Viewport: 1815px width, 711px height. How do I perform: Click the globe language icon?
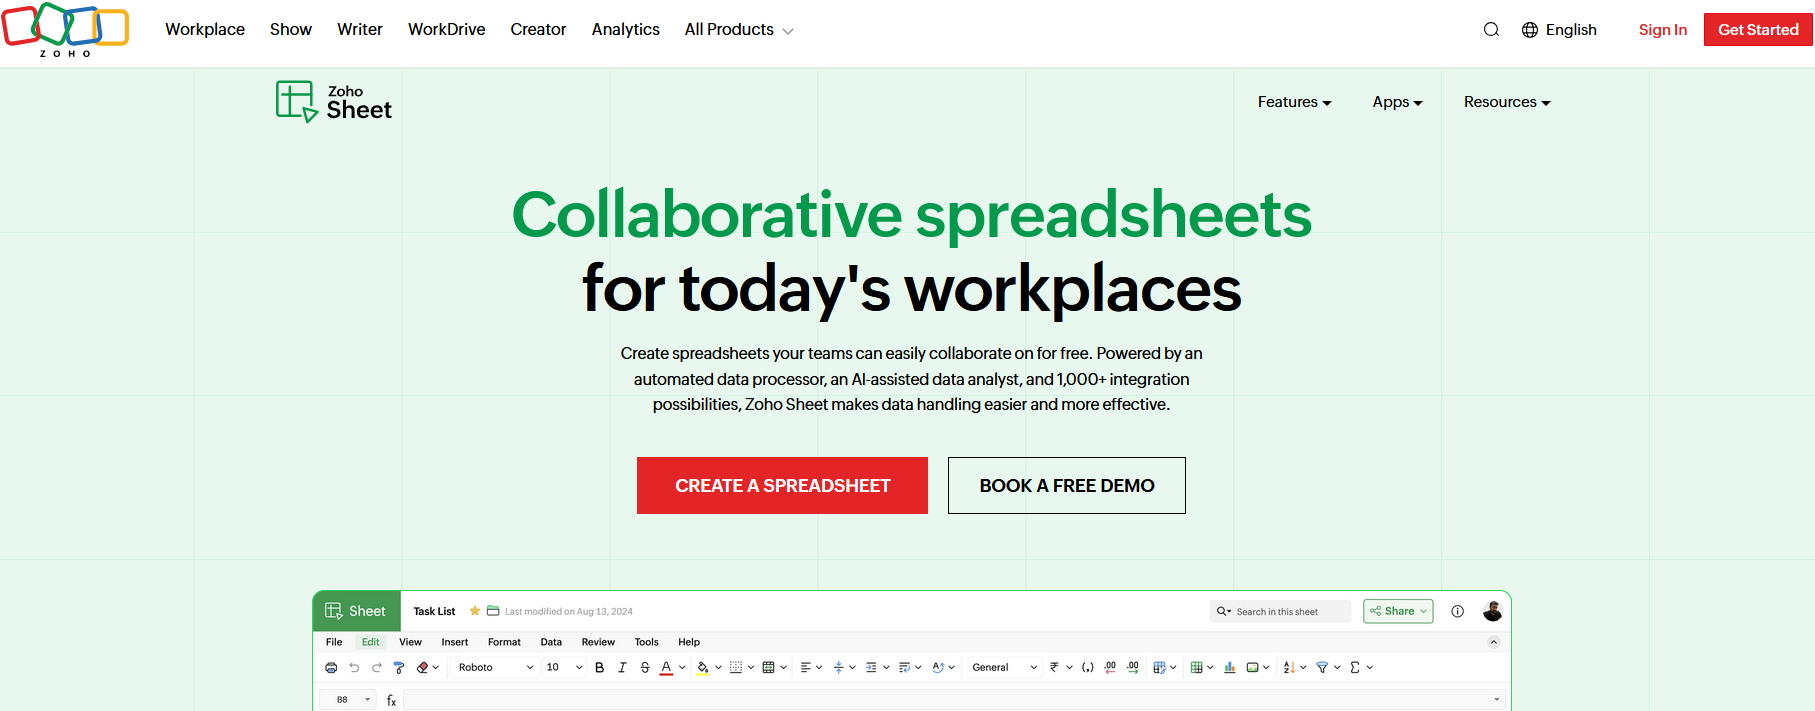1530,30
